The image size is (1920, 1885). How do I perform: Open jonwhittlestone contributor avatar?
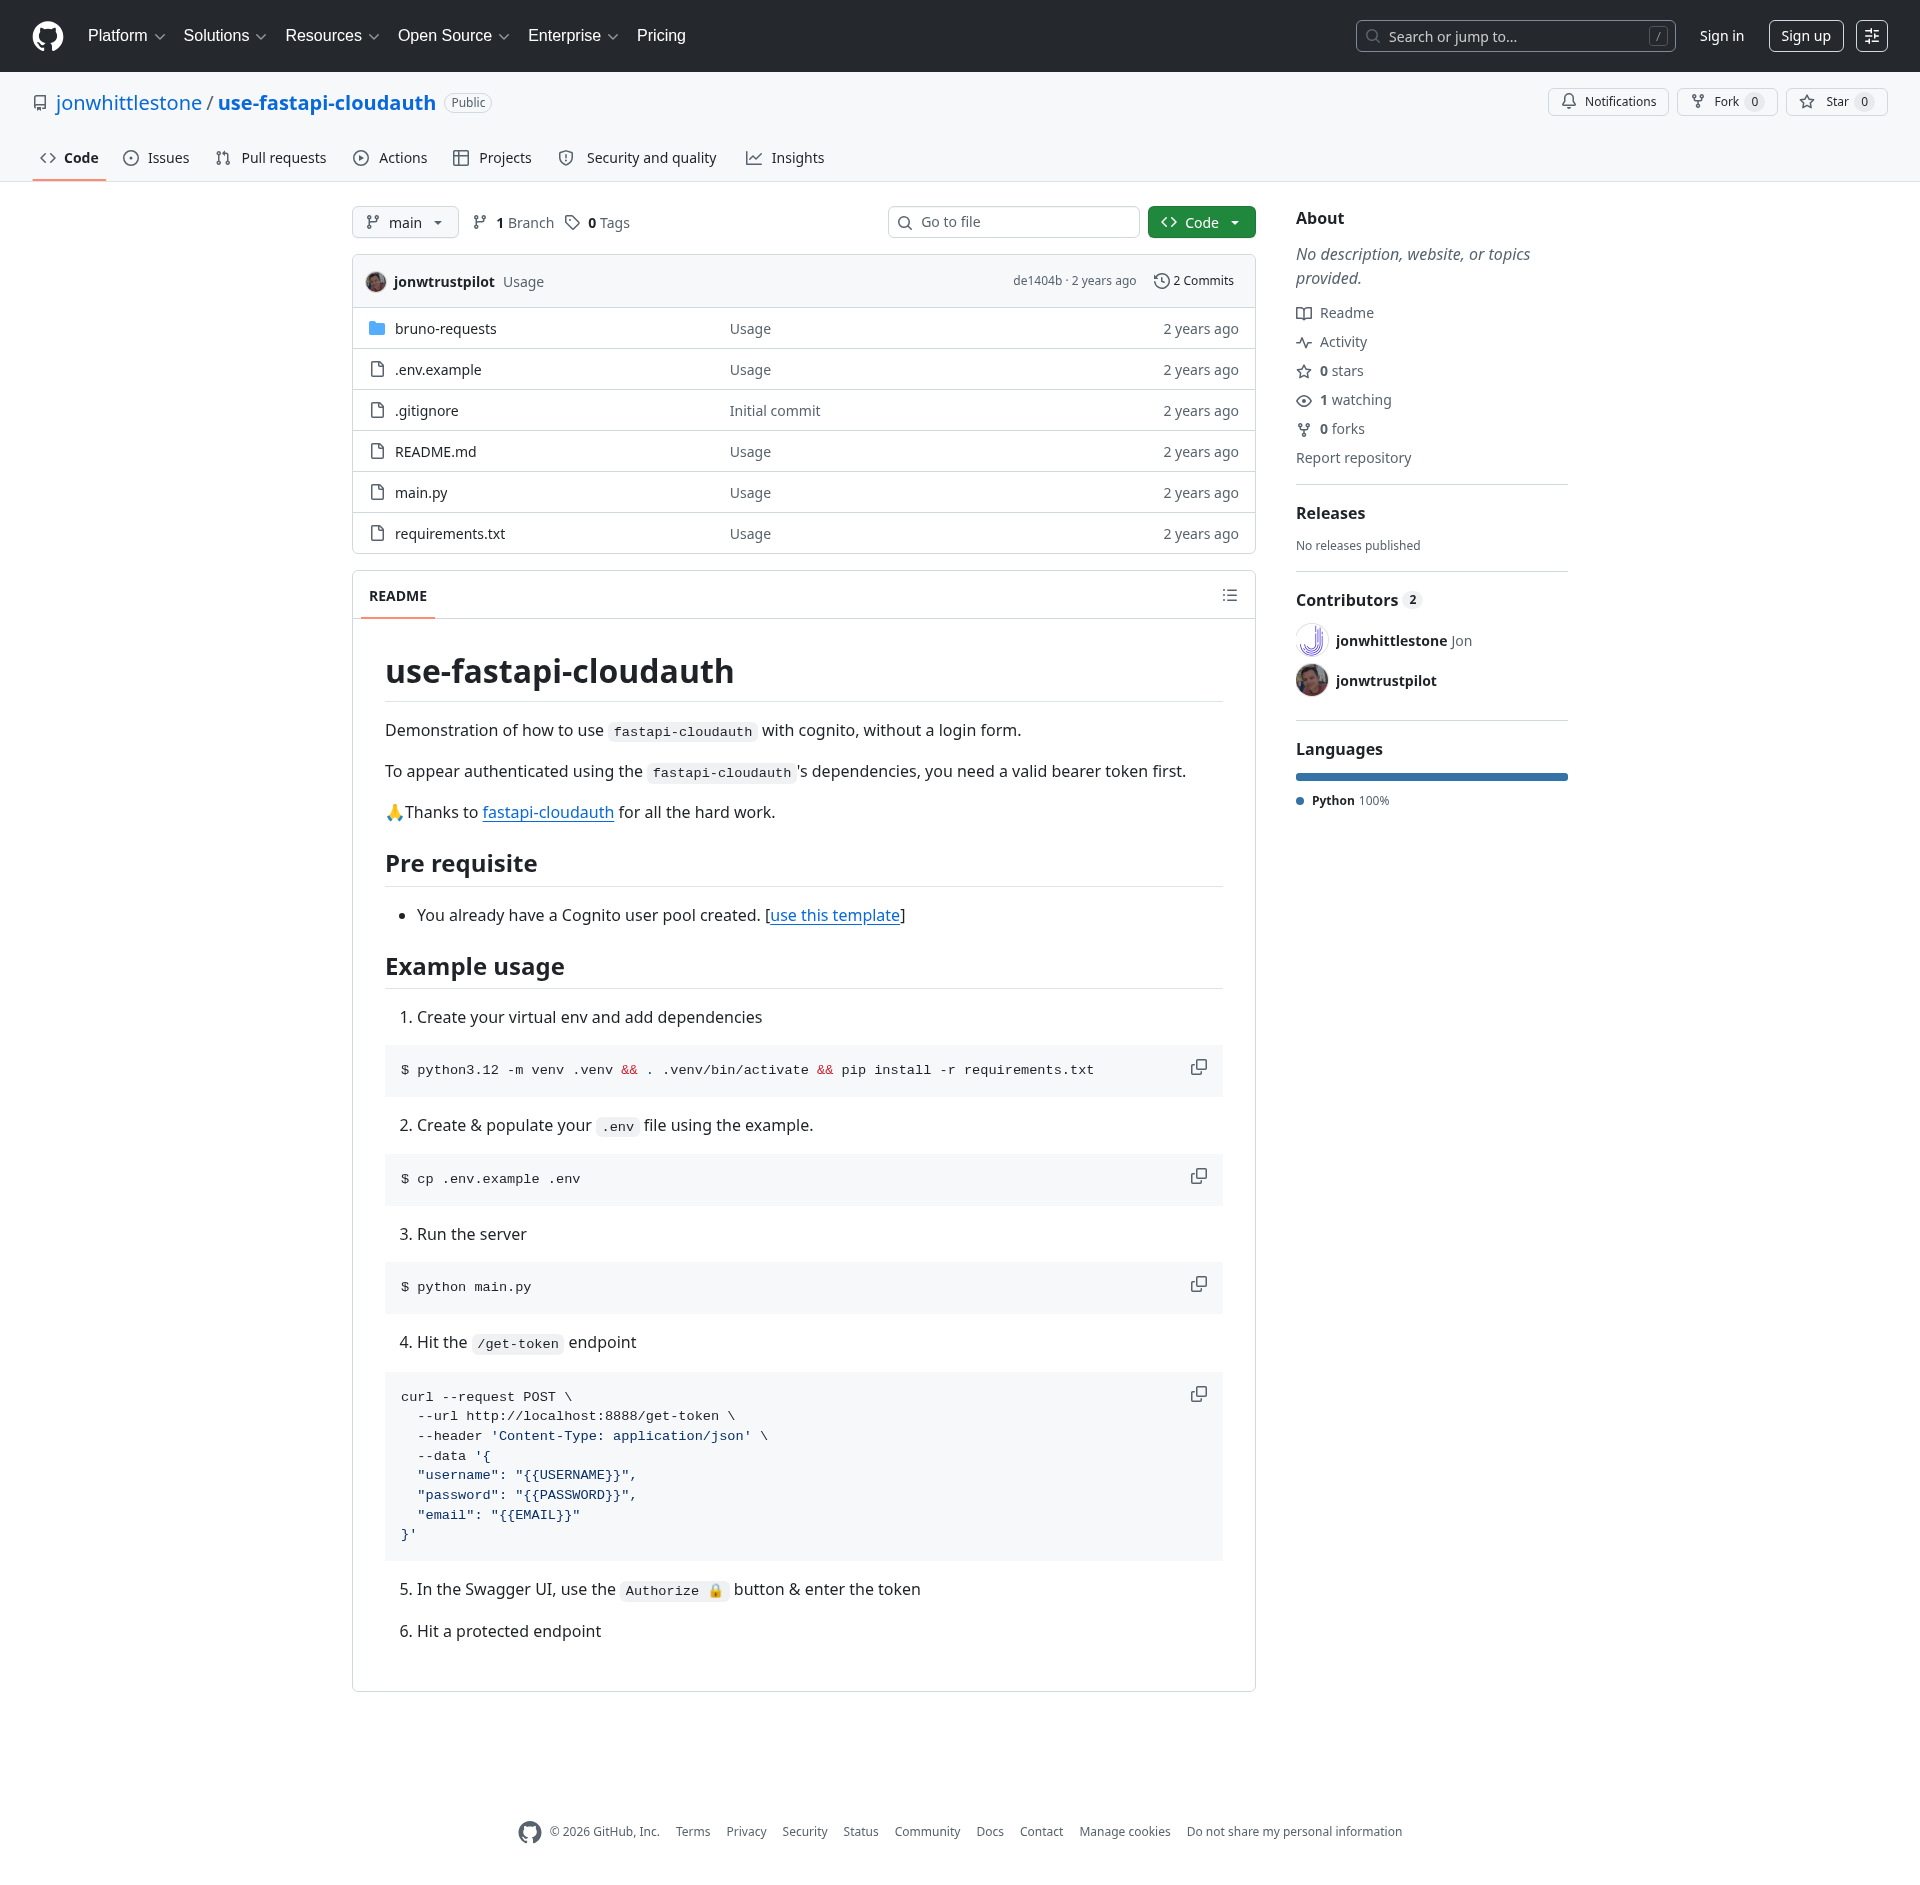(x=1312, y=640)
